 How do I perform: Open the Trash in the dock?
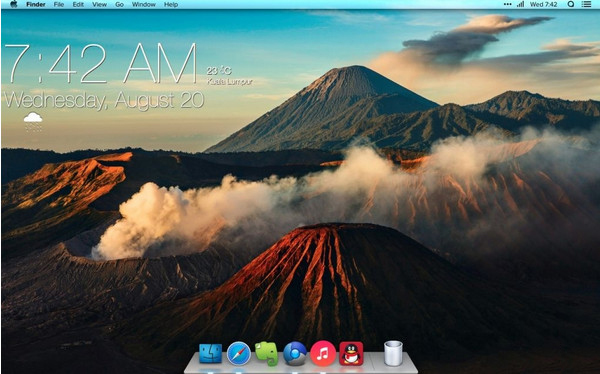coord(393,353)
